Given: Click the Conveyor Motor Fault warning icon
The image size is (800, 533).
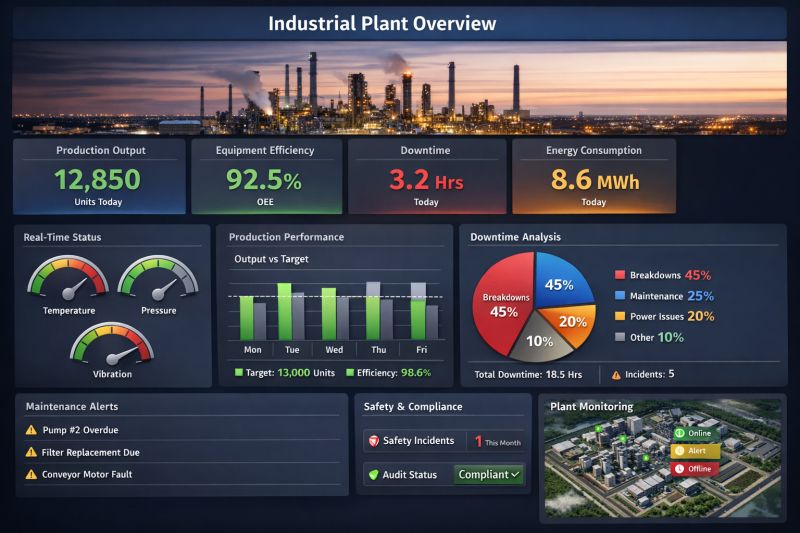Looking at the screenshot, I should tap(32, 475).
